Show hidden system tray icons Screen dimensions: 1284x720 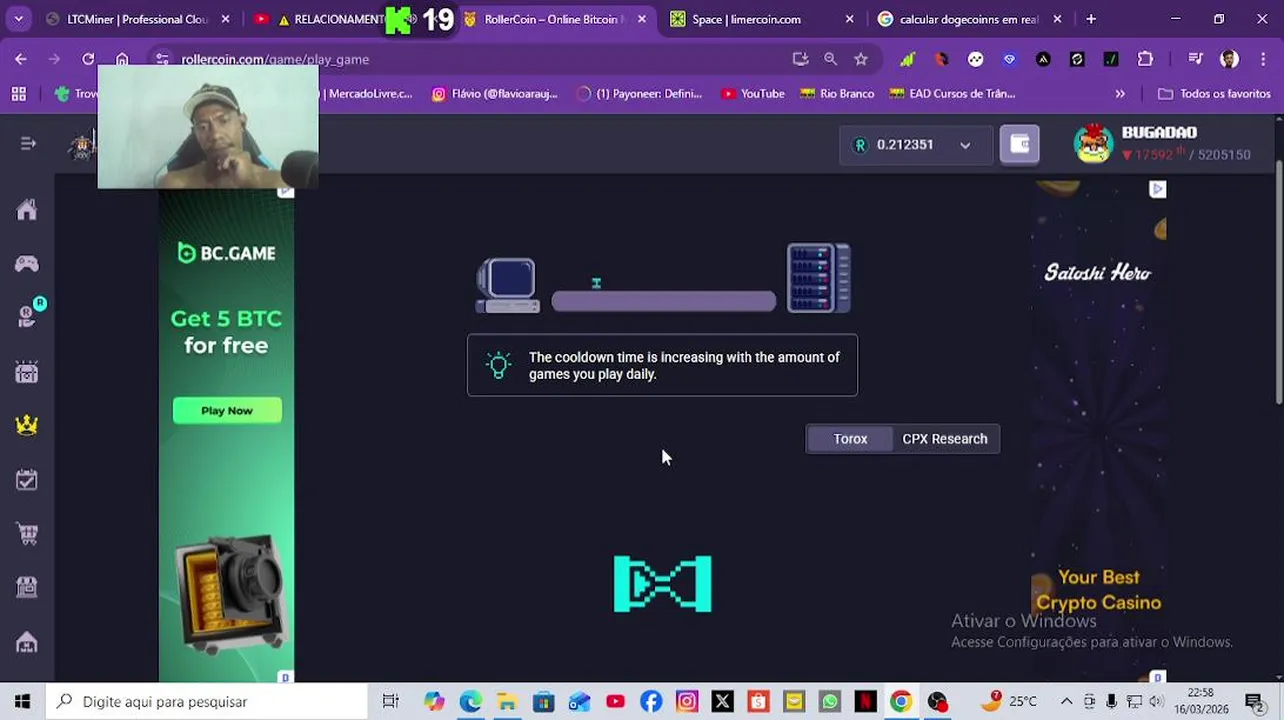pyautogui.click(x=1066, y=701)
